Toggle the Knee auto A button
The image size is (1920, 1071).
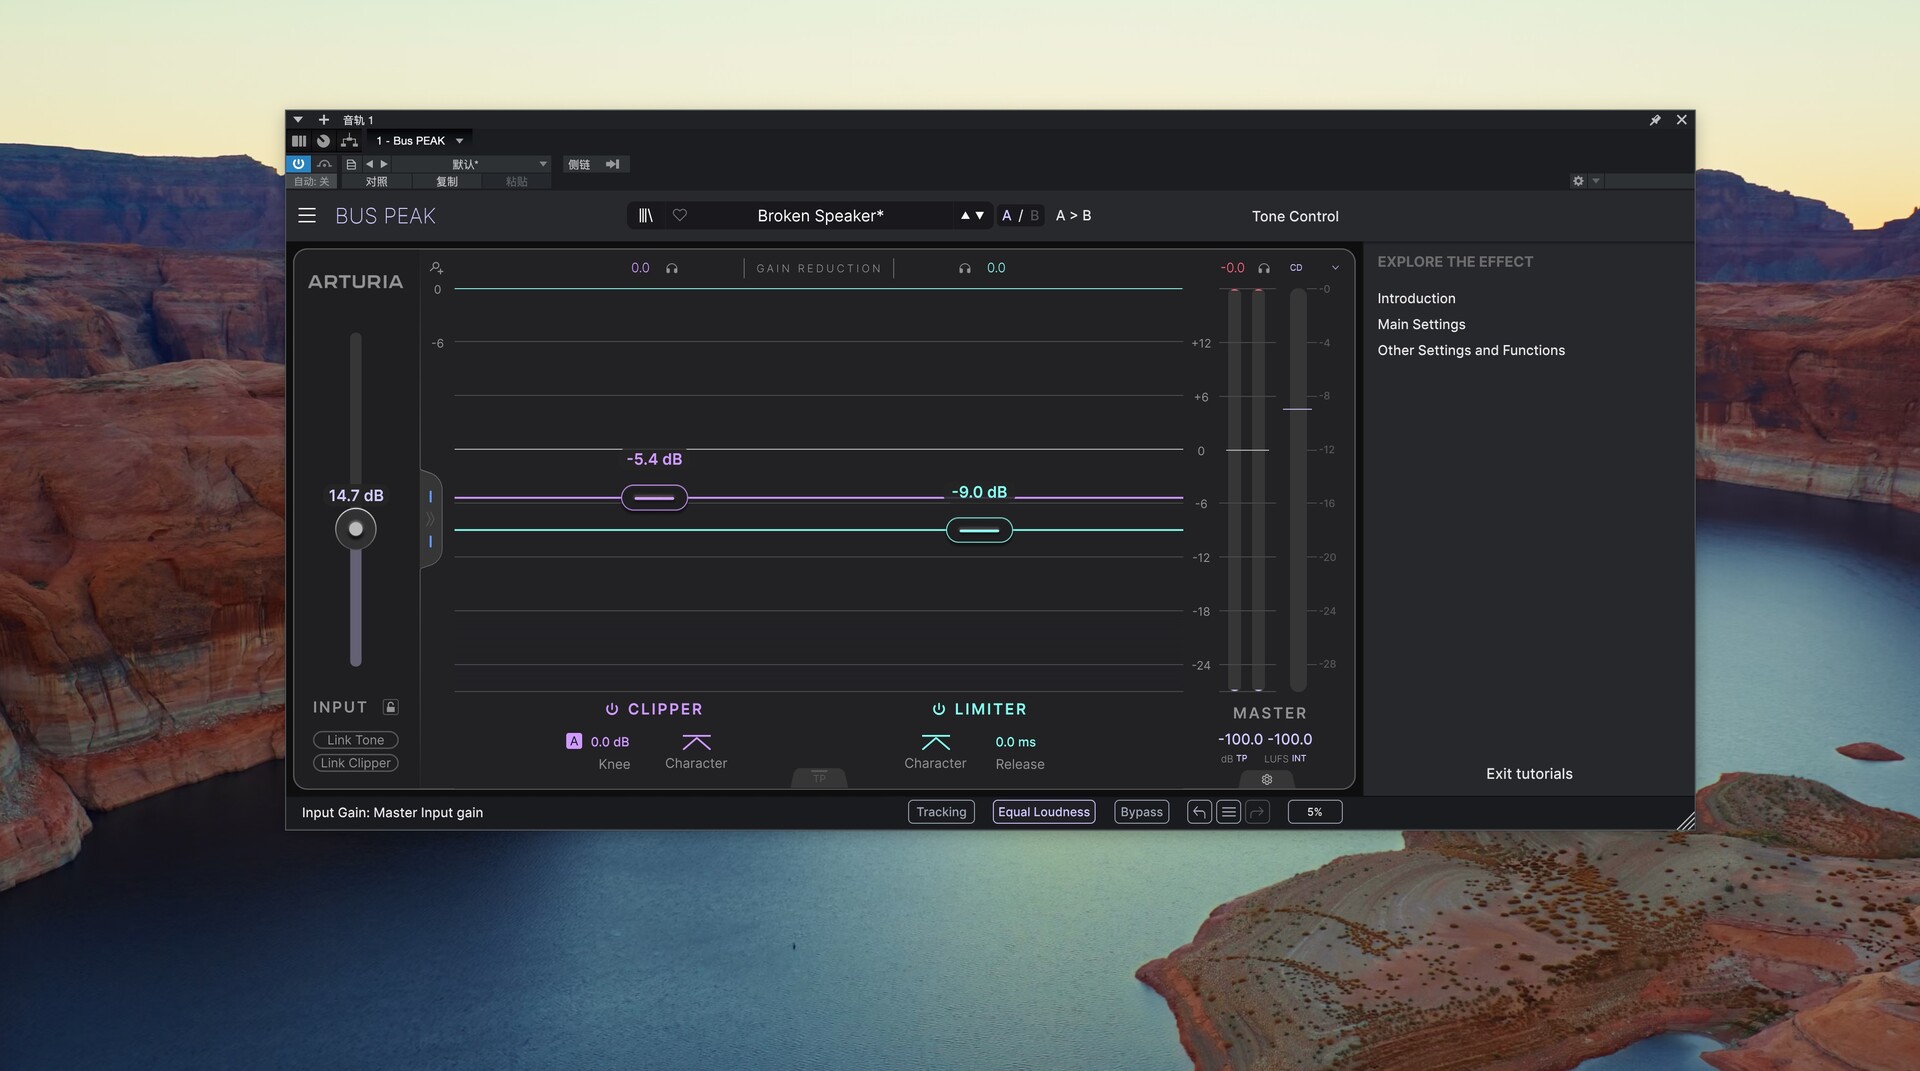tap(574, 741)
